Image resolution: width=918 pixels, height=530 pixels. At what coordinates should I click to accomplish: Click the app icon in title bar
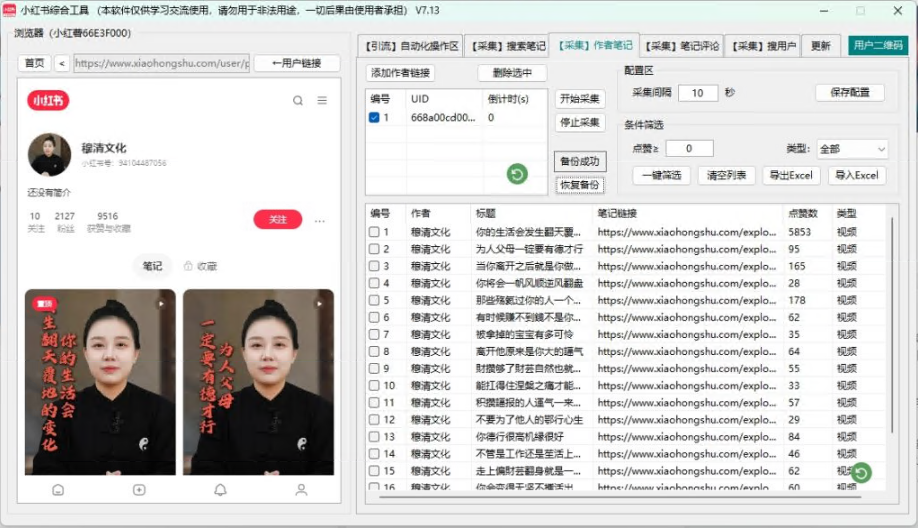(x=9, y=10)
